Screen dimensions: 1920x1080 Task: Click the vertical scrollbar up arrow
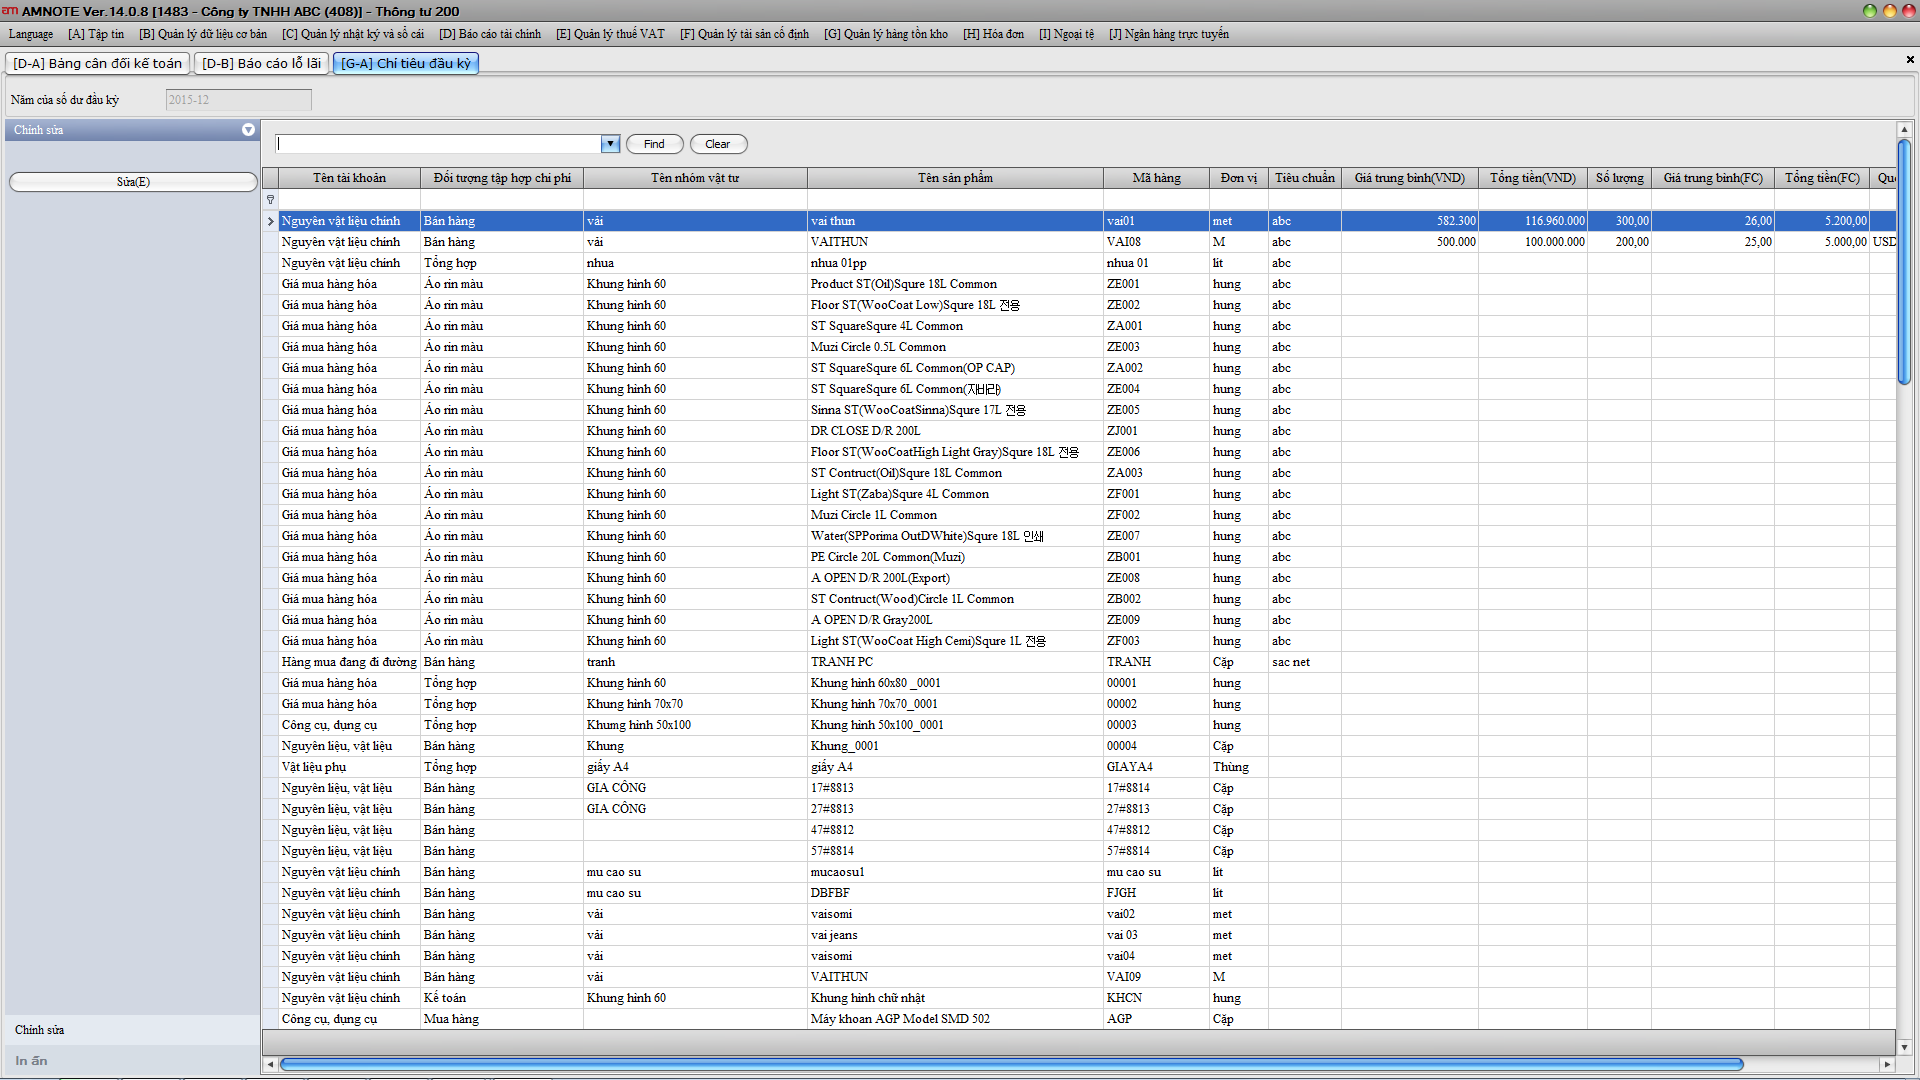pos(1904,130)
